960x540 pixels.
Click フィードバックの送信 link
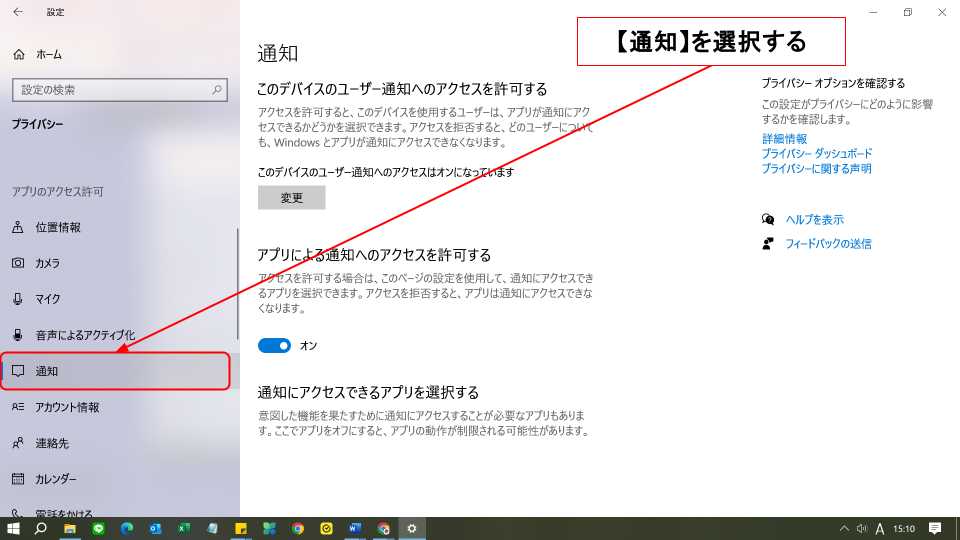point(828,244)
